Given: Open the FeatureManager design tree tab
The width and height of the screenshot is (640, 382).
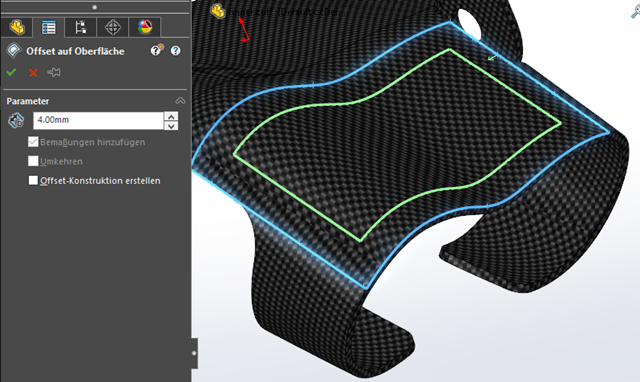Looking at the screenshot, I should [17, 27].
